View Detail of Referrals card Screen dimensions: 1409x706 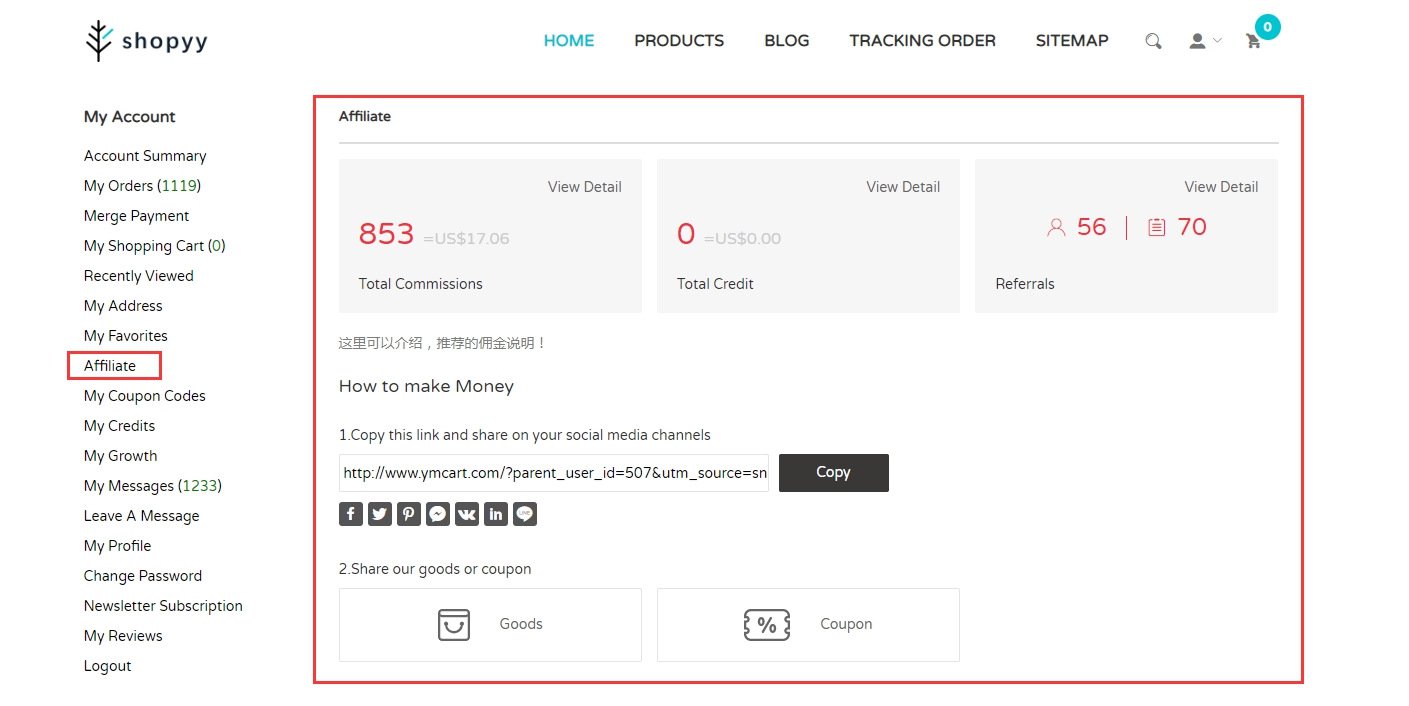click(1221, 187)
